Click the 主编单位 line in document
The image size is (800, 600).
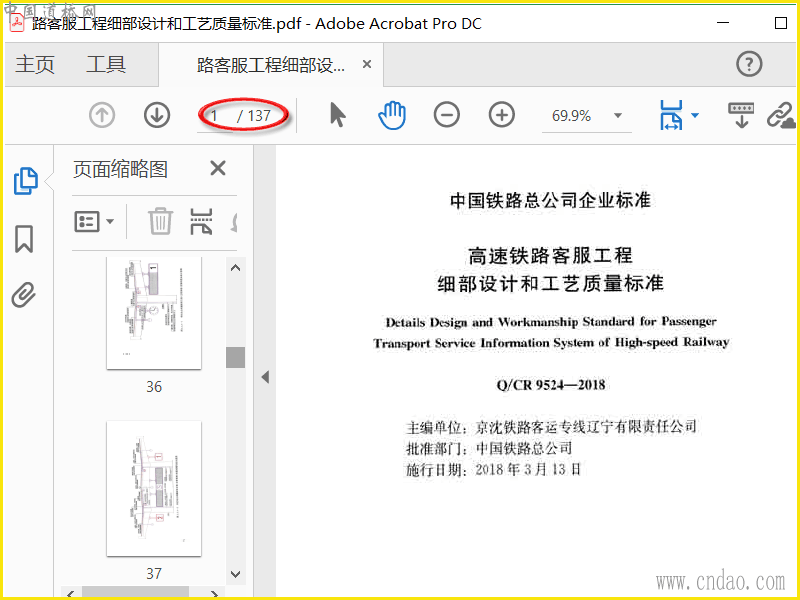pyautogui.click(x=551, y=427)
